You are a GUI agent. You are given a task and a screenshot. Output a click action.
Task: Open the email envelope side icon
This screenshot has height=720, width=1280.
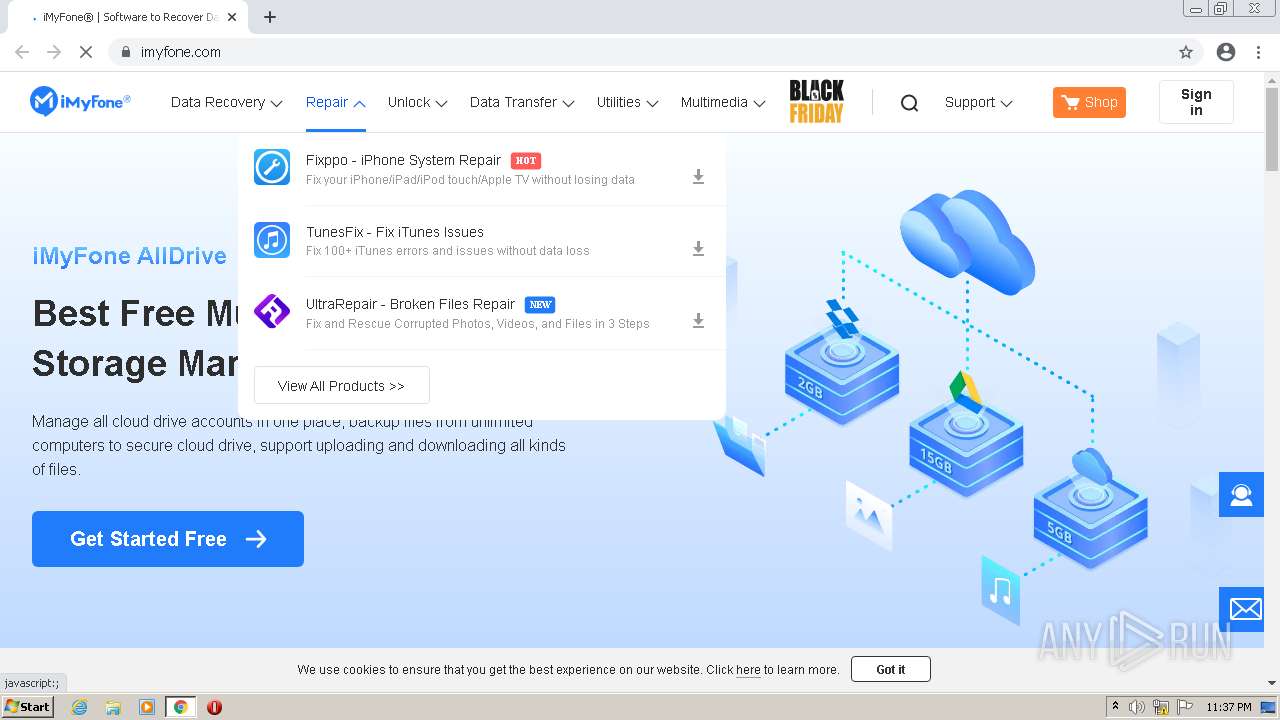pos(1241,609)
